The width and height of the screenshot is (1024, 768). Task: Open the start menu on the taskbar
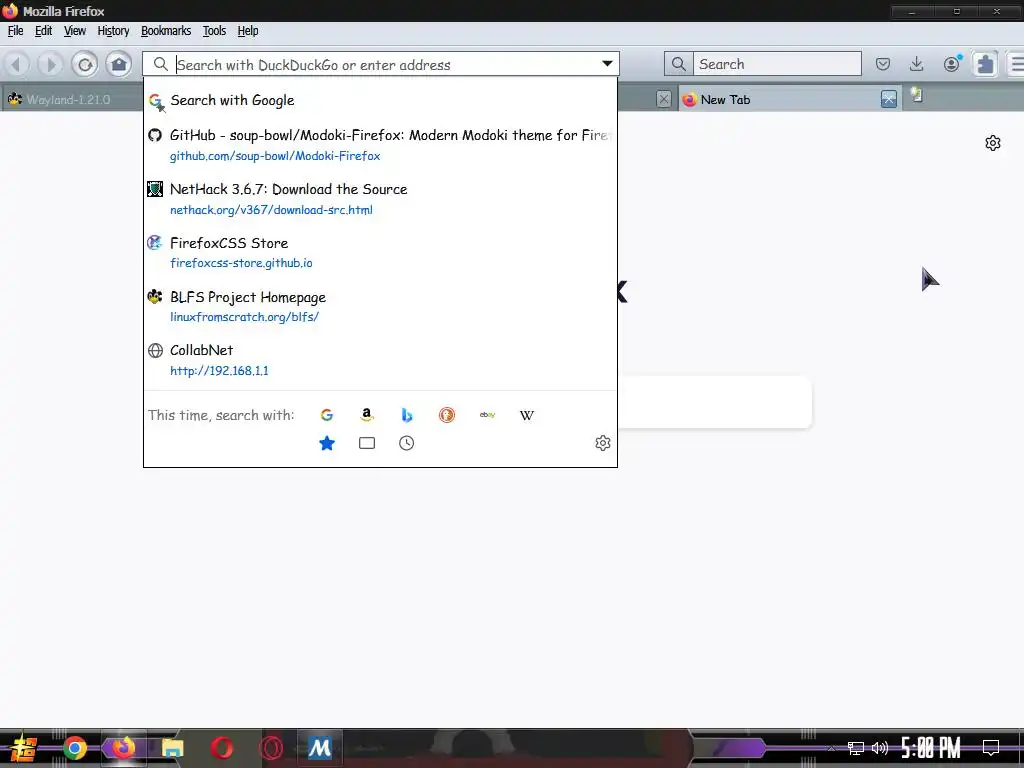click(23, 748)
